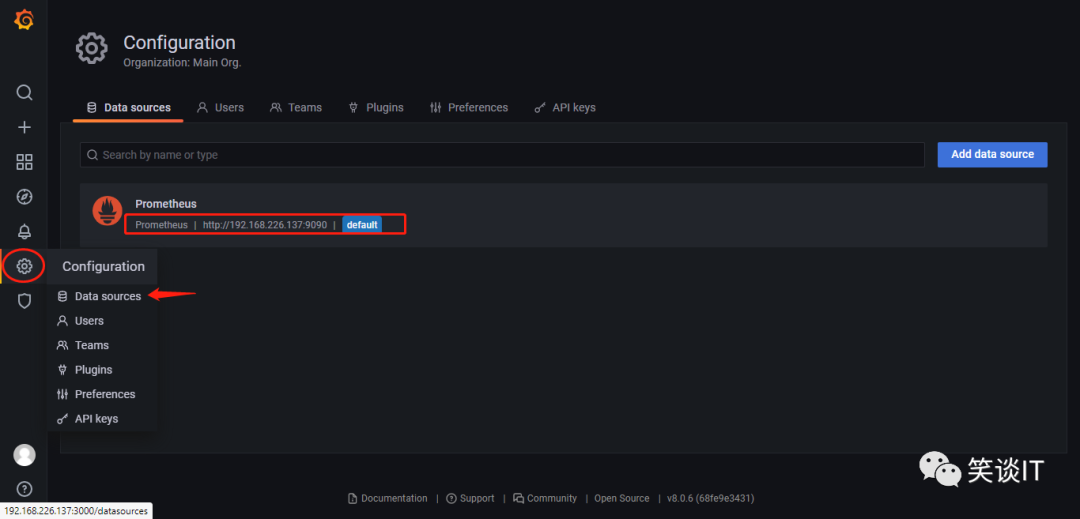Open the Prometheus data source entry
Screen dimensions: 1080x519
pos(563,215)
